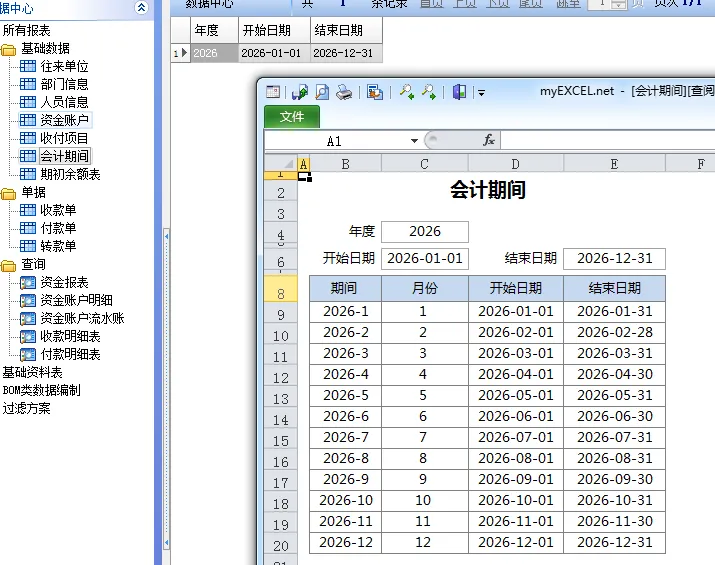Click the calendar grid icon in myEXCEL toolbar
This screenshot has height=565, width=715.
click(273, 92)
